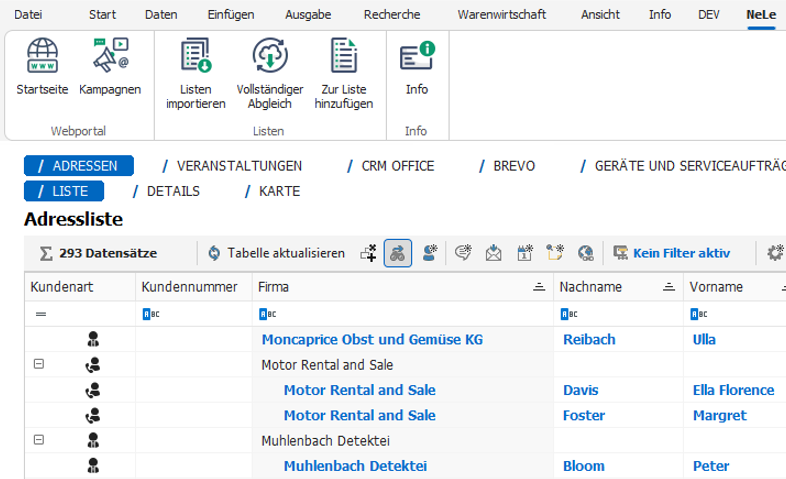Switch to the Recherche ribbon tab
This screenshot has height=479, width=786.
(x=392, y=15)
